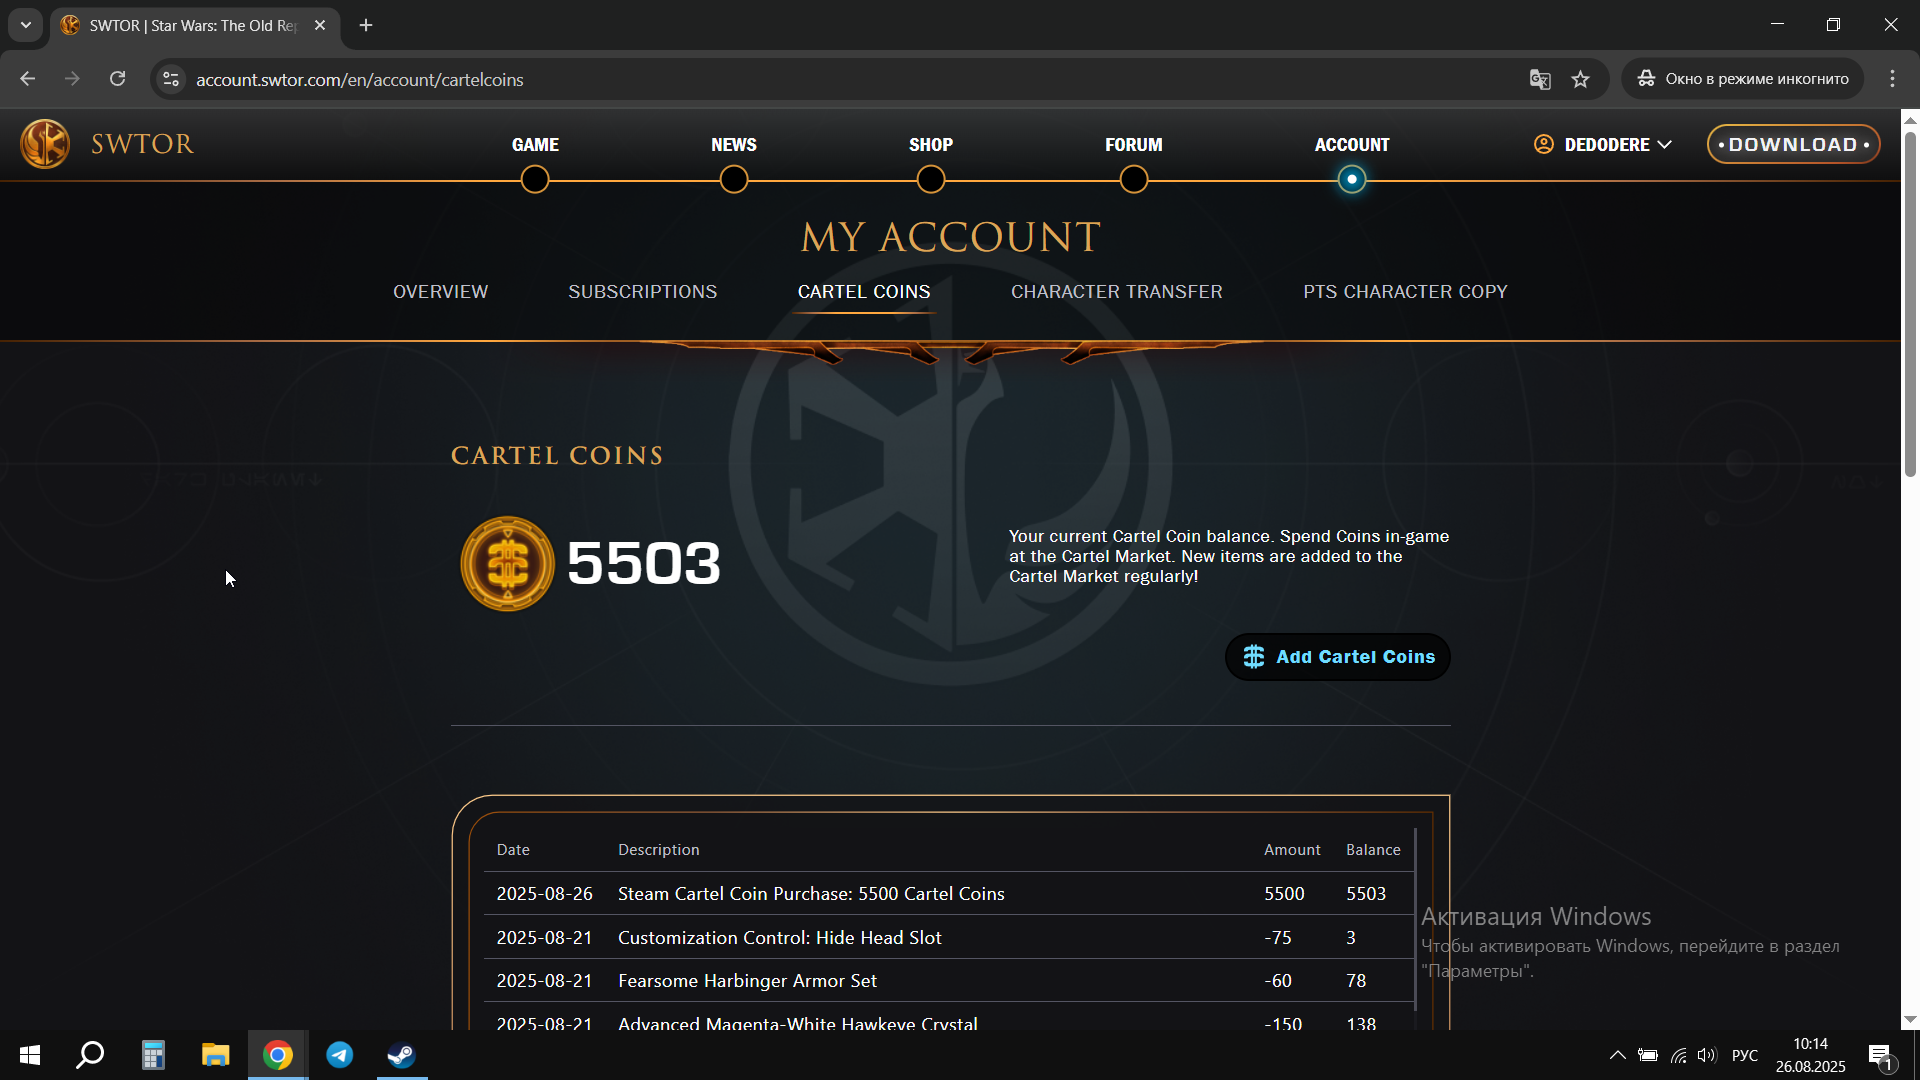This screenshot has width=1920, height=1080.
Task: Click the Balance column header
Action: (x=1373, y=850)
